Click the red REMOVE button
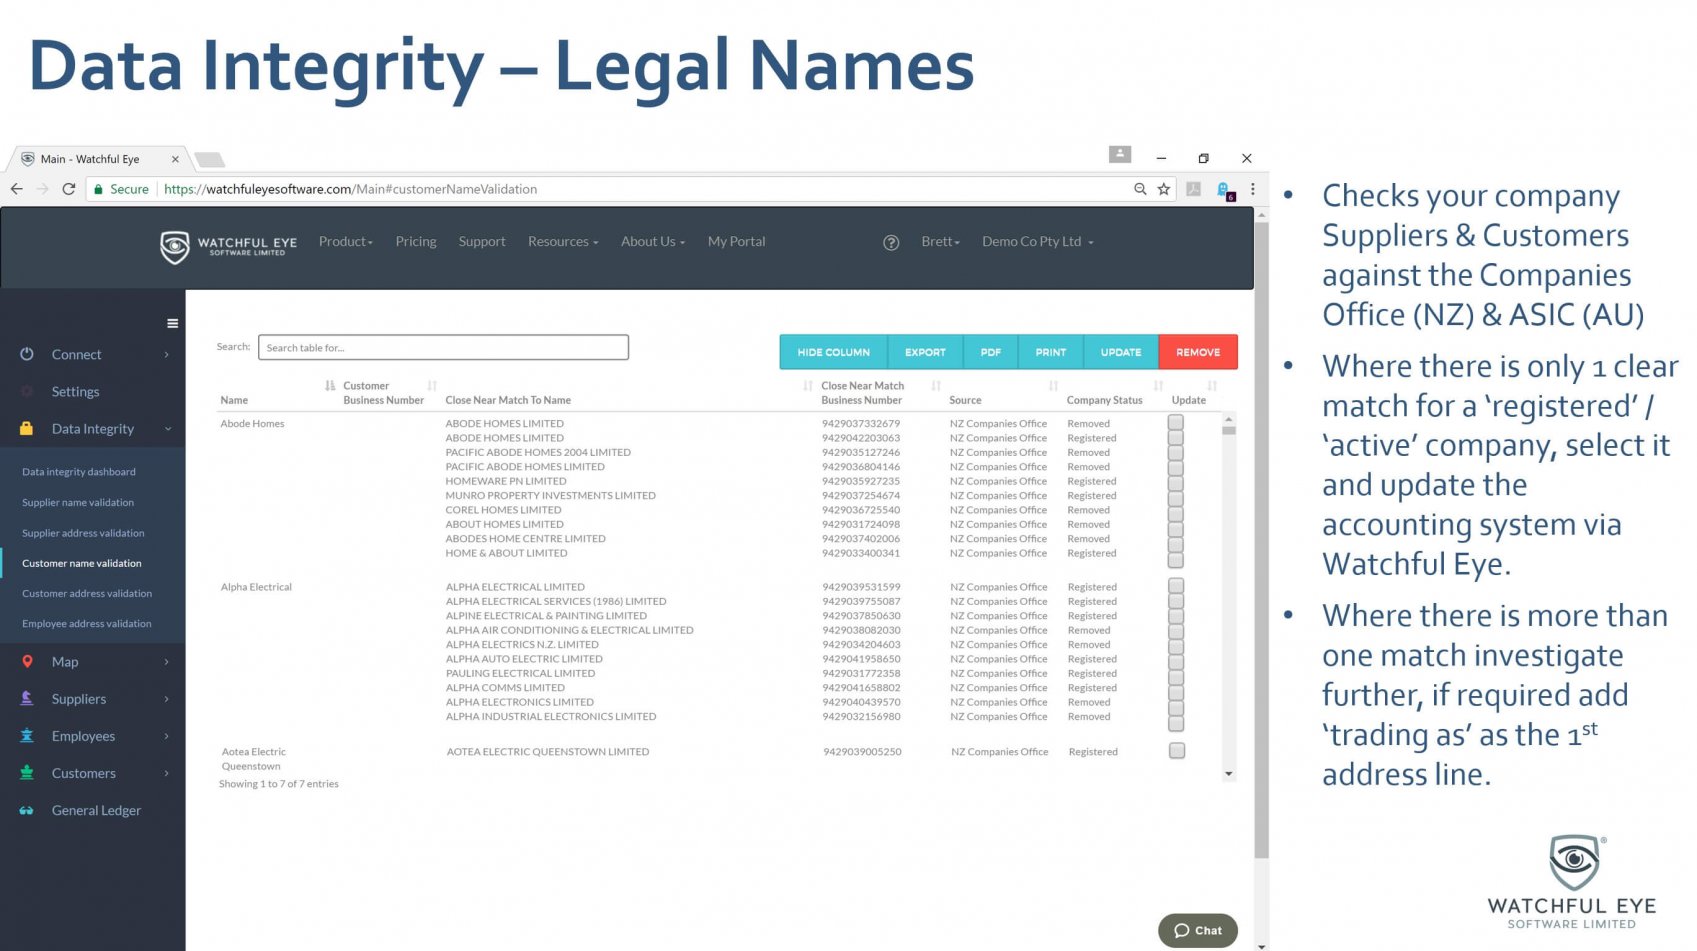This screenshot has height=951, width=1697. point(1198,352)
